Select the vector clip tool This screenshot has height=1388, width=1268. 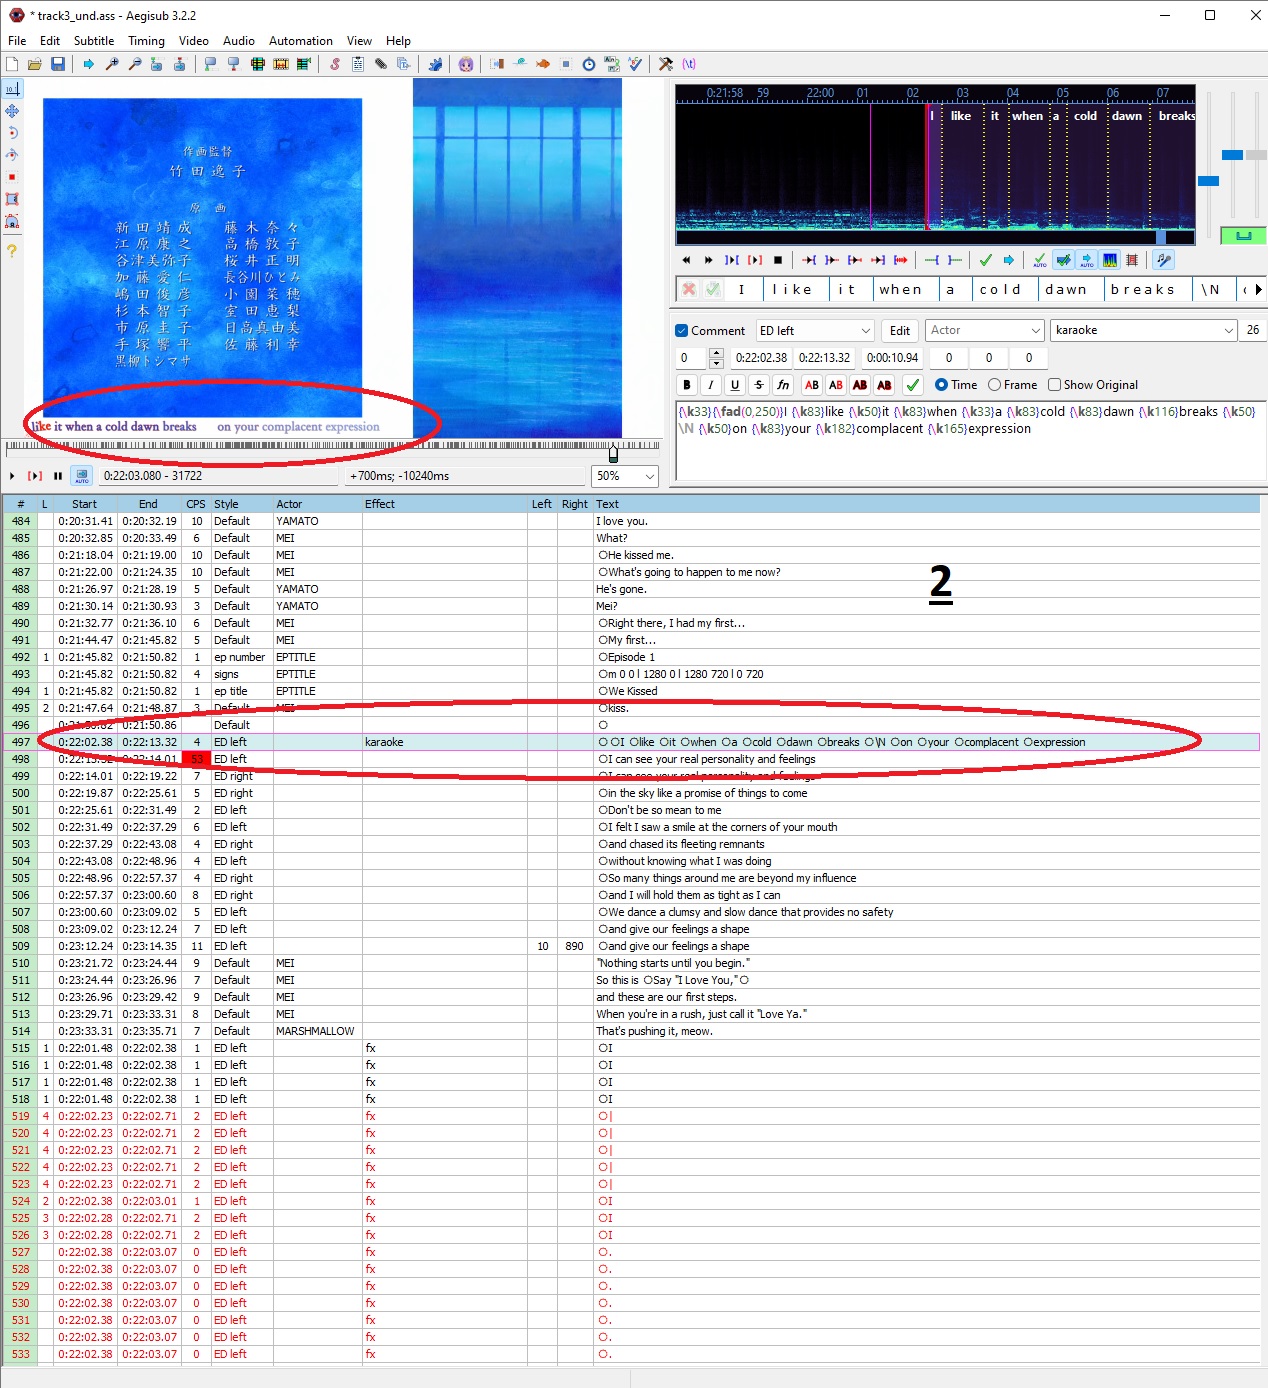pos(12,222)
